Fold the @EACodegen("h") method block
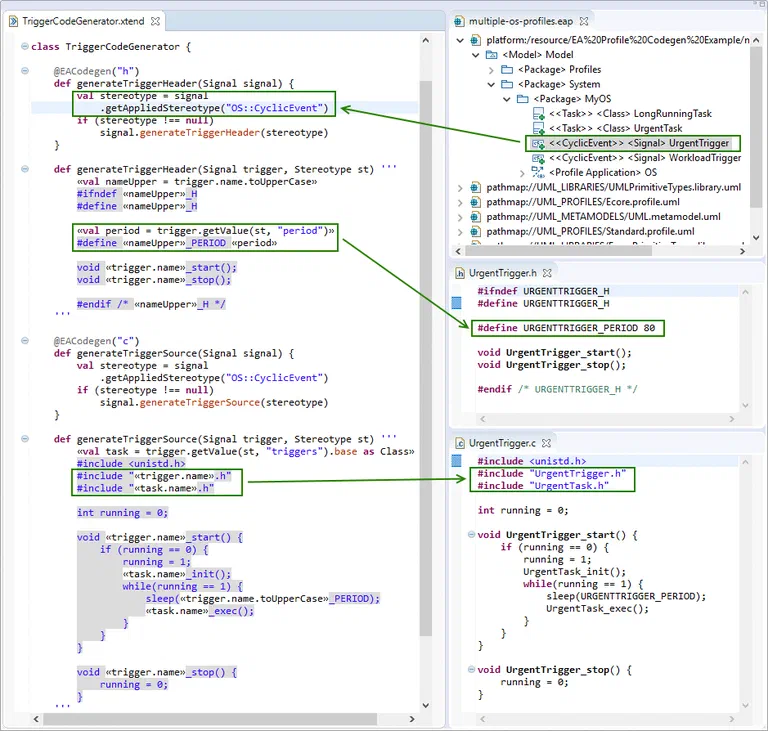This screenshot has width=768, height=731. click(x=24, y=71)
